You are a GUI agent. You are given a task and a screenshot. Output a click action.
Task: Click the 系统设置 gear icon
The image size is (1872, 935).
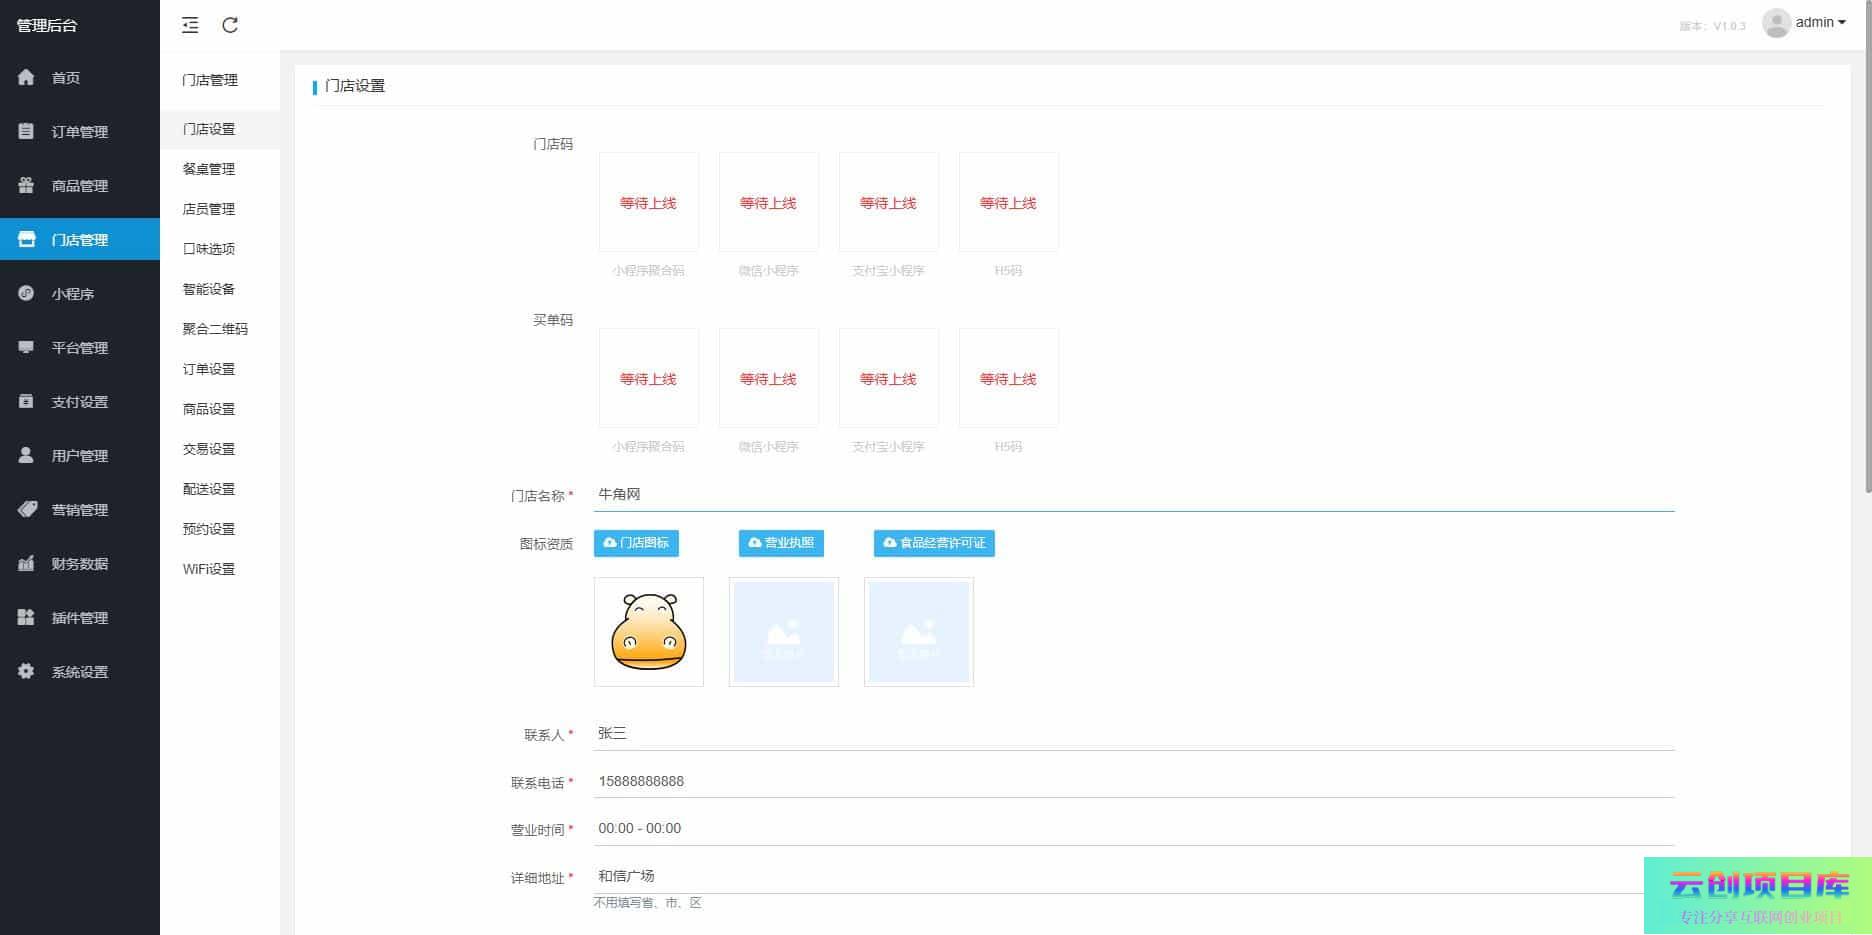26,672
